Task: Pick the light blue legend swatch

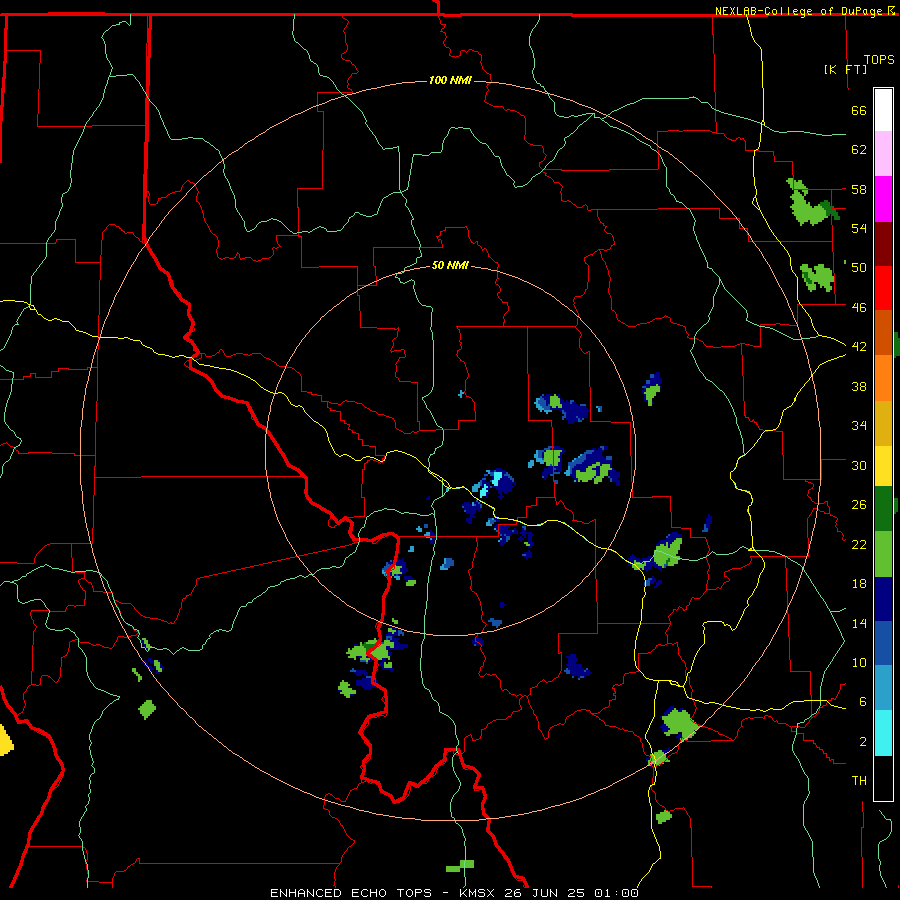Action: tap(883, 688)
